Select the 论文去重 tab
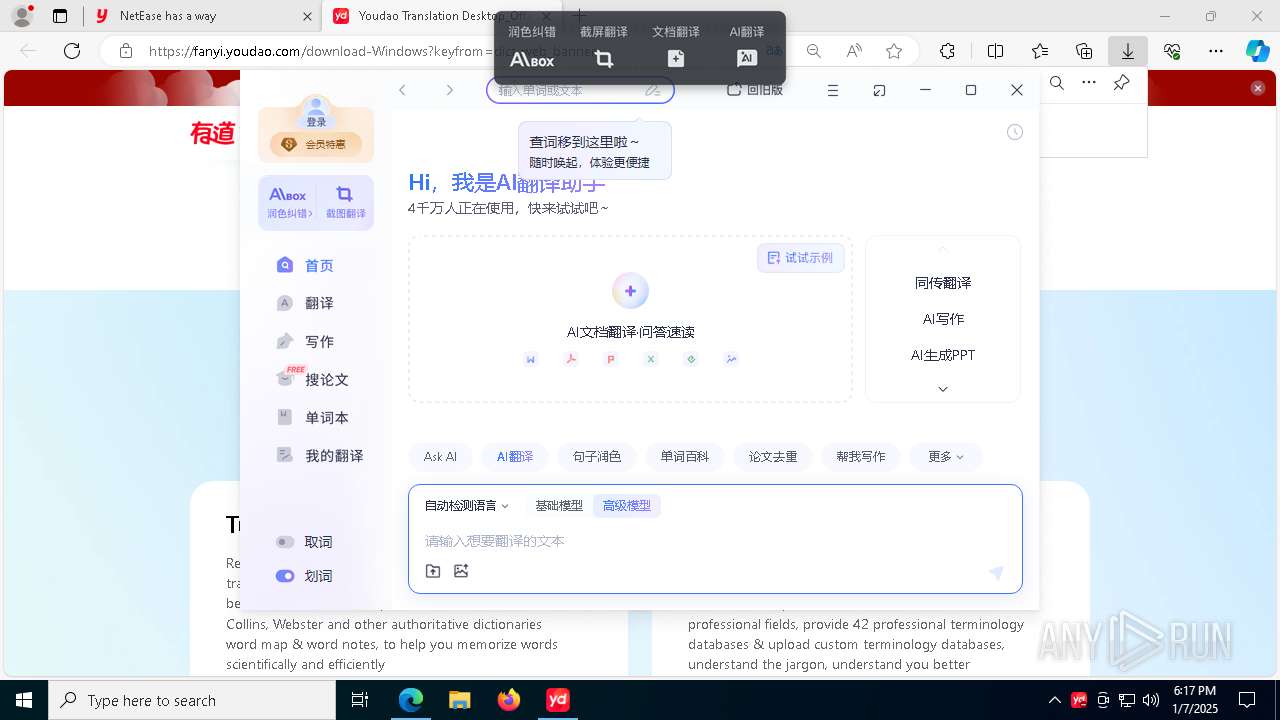This screenshot has width=1280, height=720. [773, 457]
